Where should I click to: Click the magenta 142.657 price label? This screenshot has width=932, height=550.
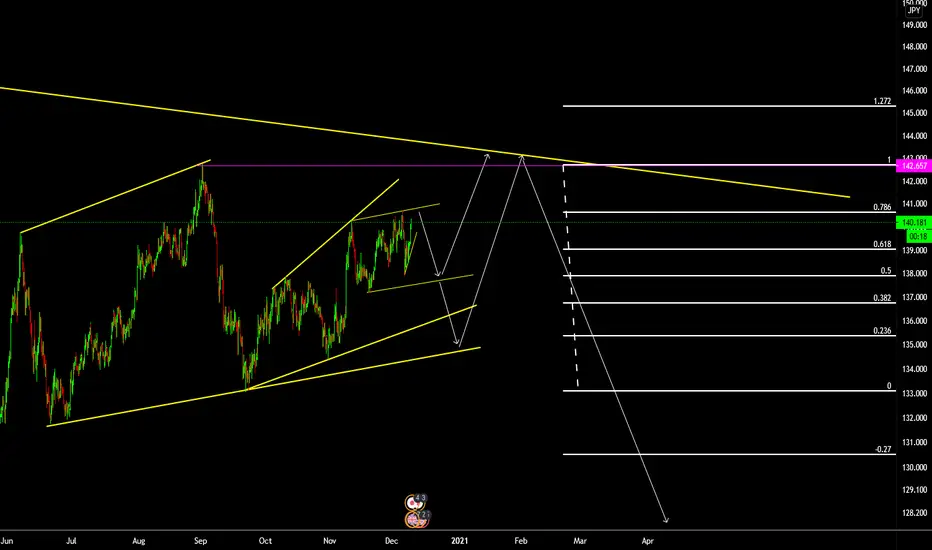tap(914, 166)
